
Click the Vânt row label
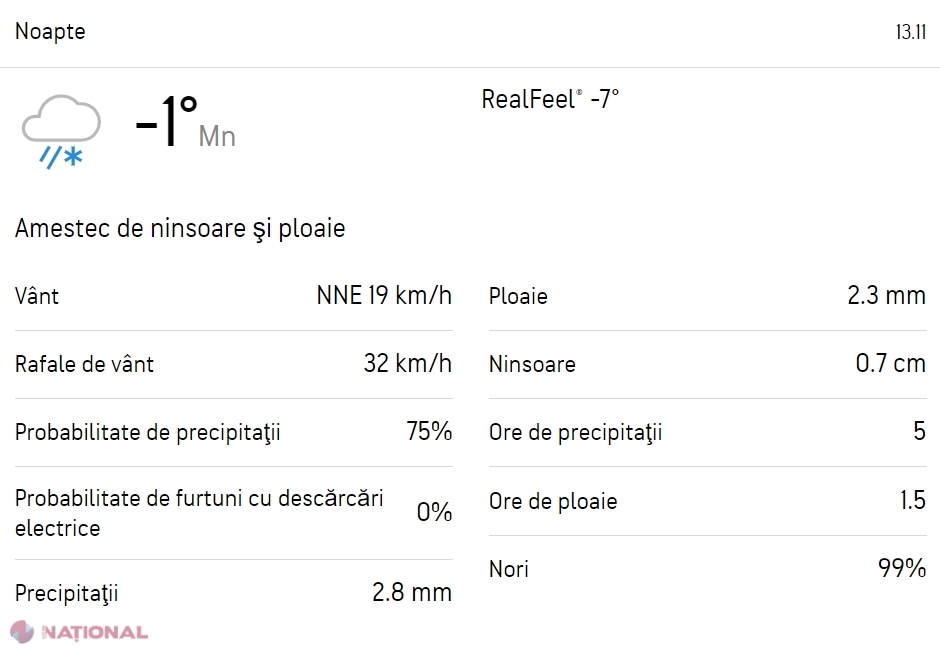[37, 296]
